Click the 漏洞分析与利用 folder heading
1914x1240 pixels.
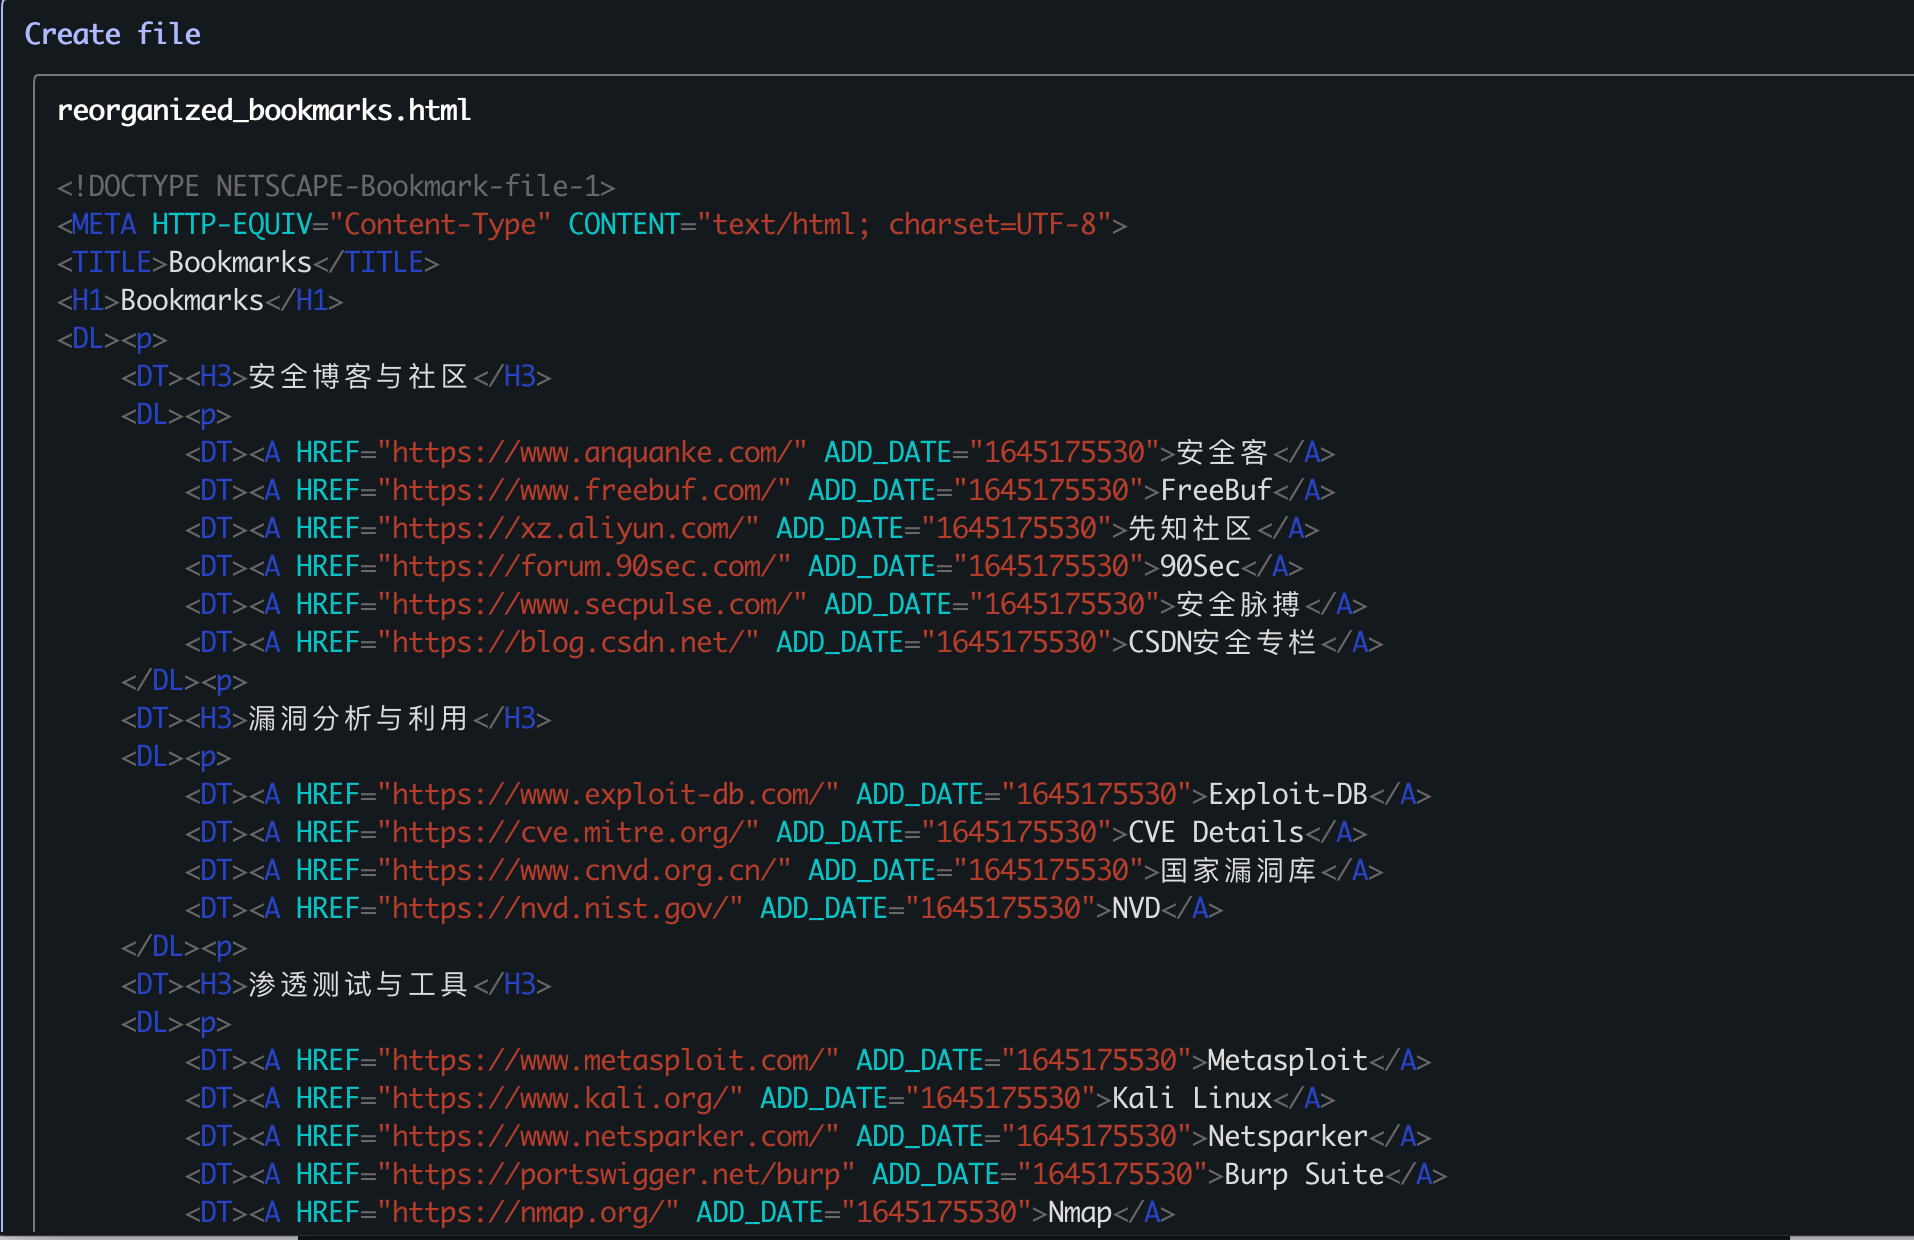358,718
